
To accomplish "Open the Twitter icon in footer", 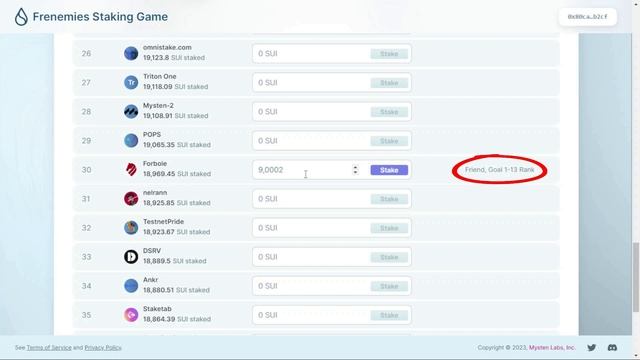I will 591,347.
